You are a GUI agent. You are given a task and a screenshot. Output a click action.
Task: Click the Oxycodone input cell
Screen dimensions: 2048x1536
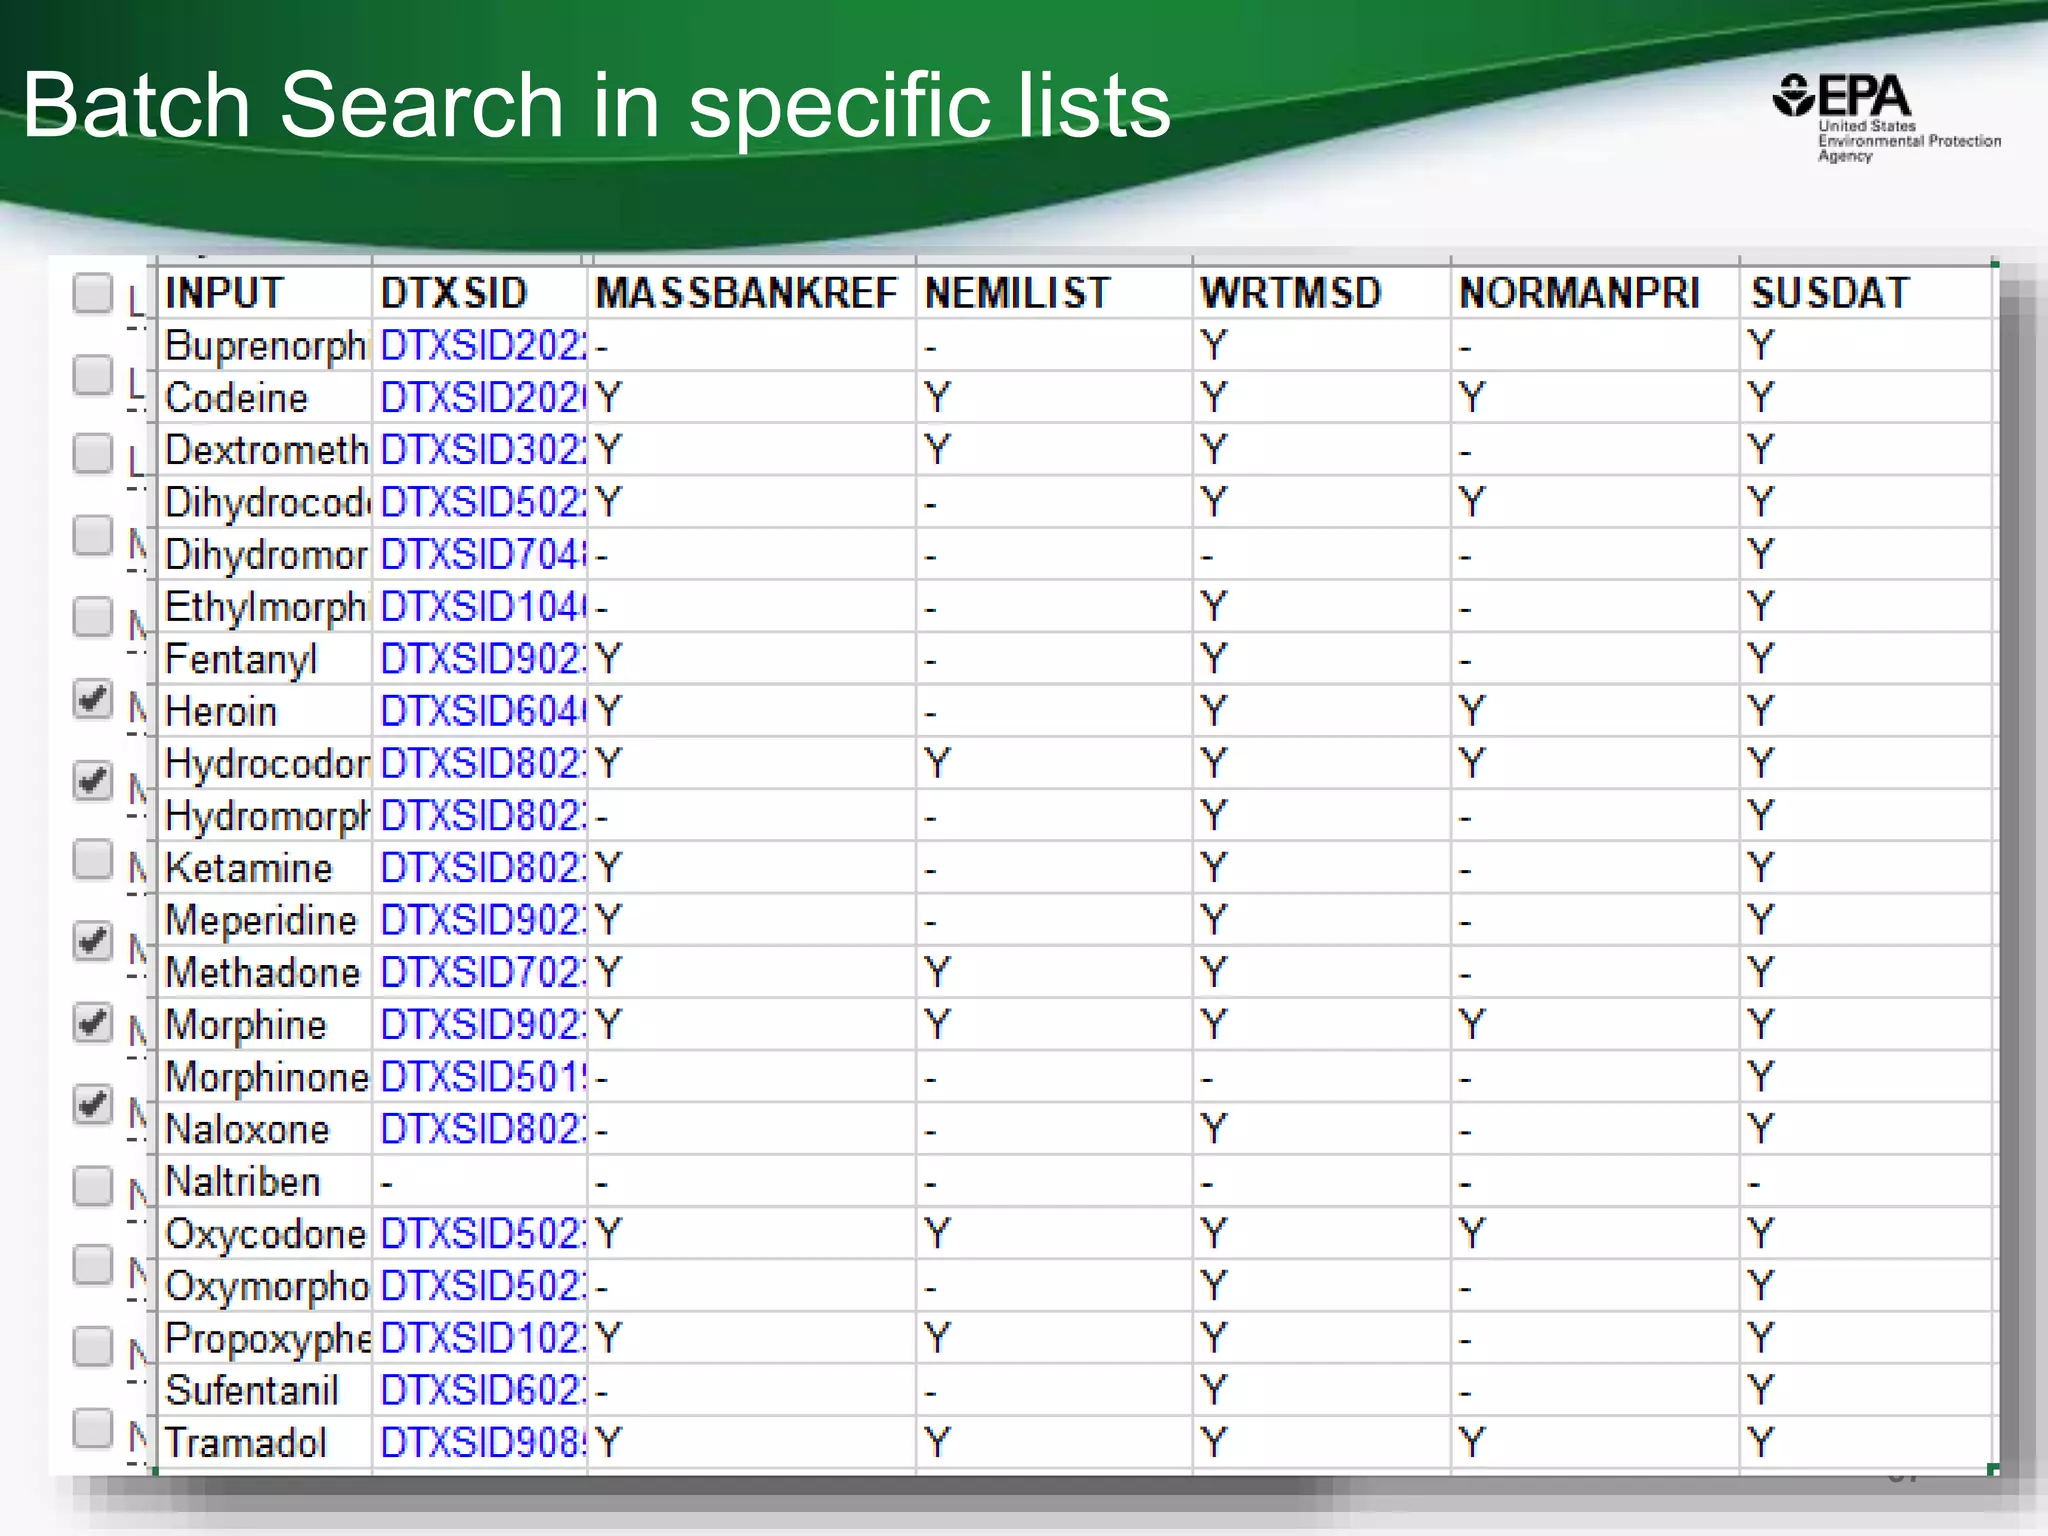pyautogui.click(x=265, y=1234)
